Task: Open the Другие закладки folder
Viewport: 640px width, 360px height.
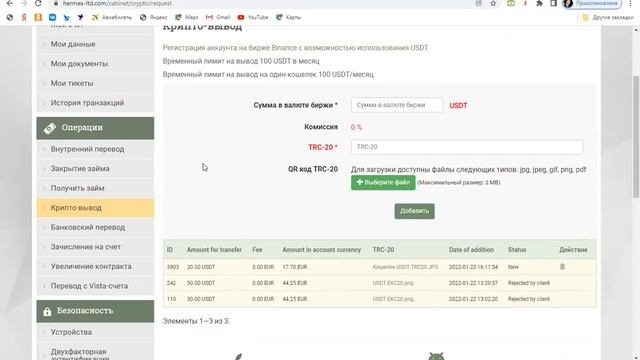Action: click(x=608, y=18)
